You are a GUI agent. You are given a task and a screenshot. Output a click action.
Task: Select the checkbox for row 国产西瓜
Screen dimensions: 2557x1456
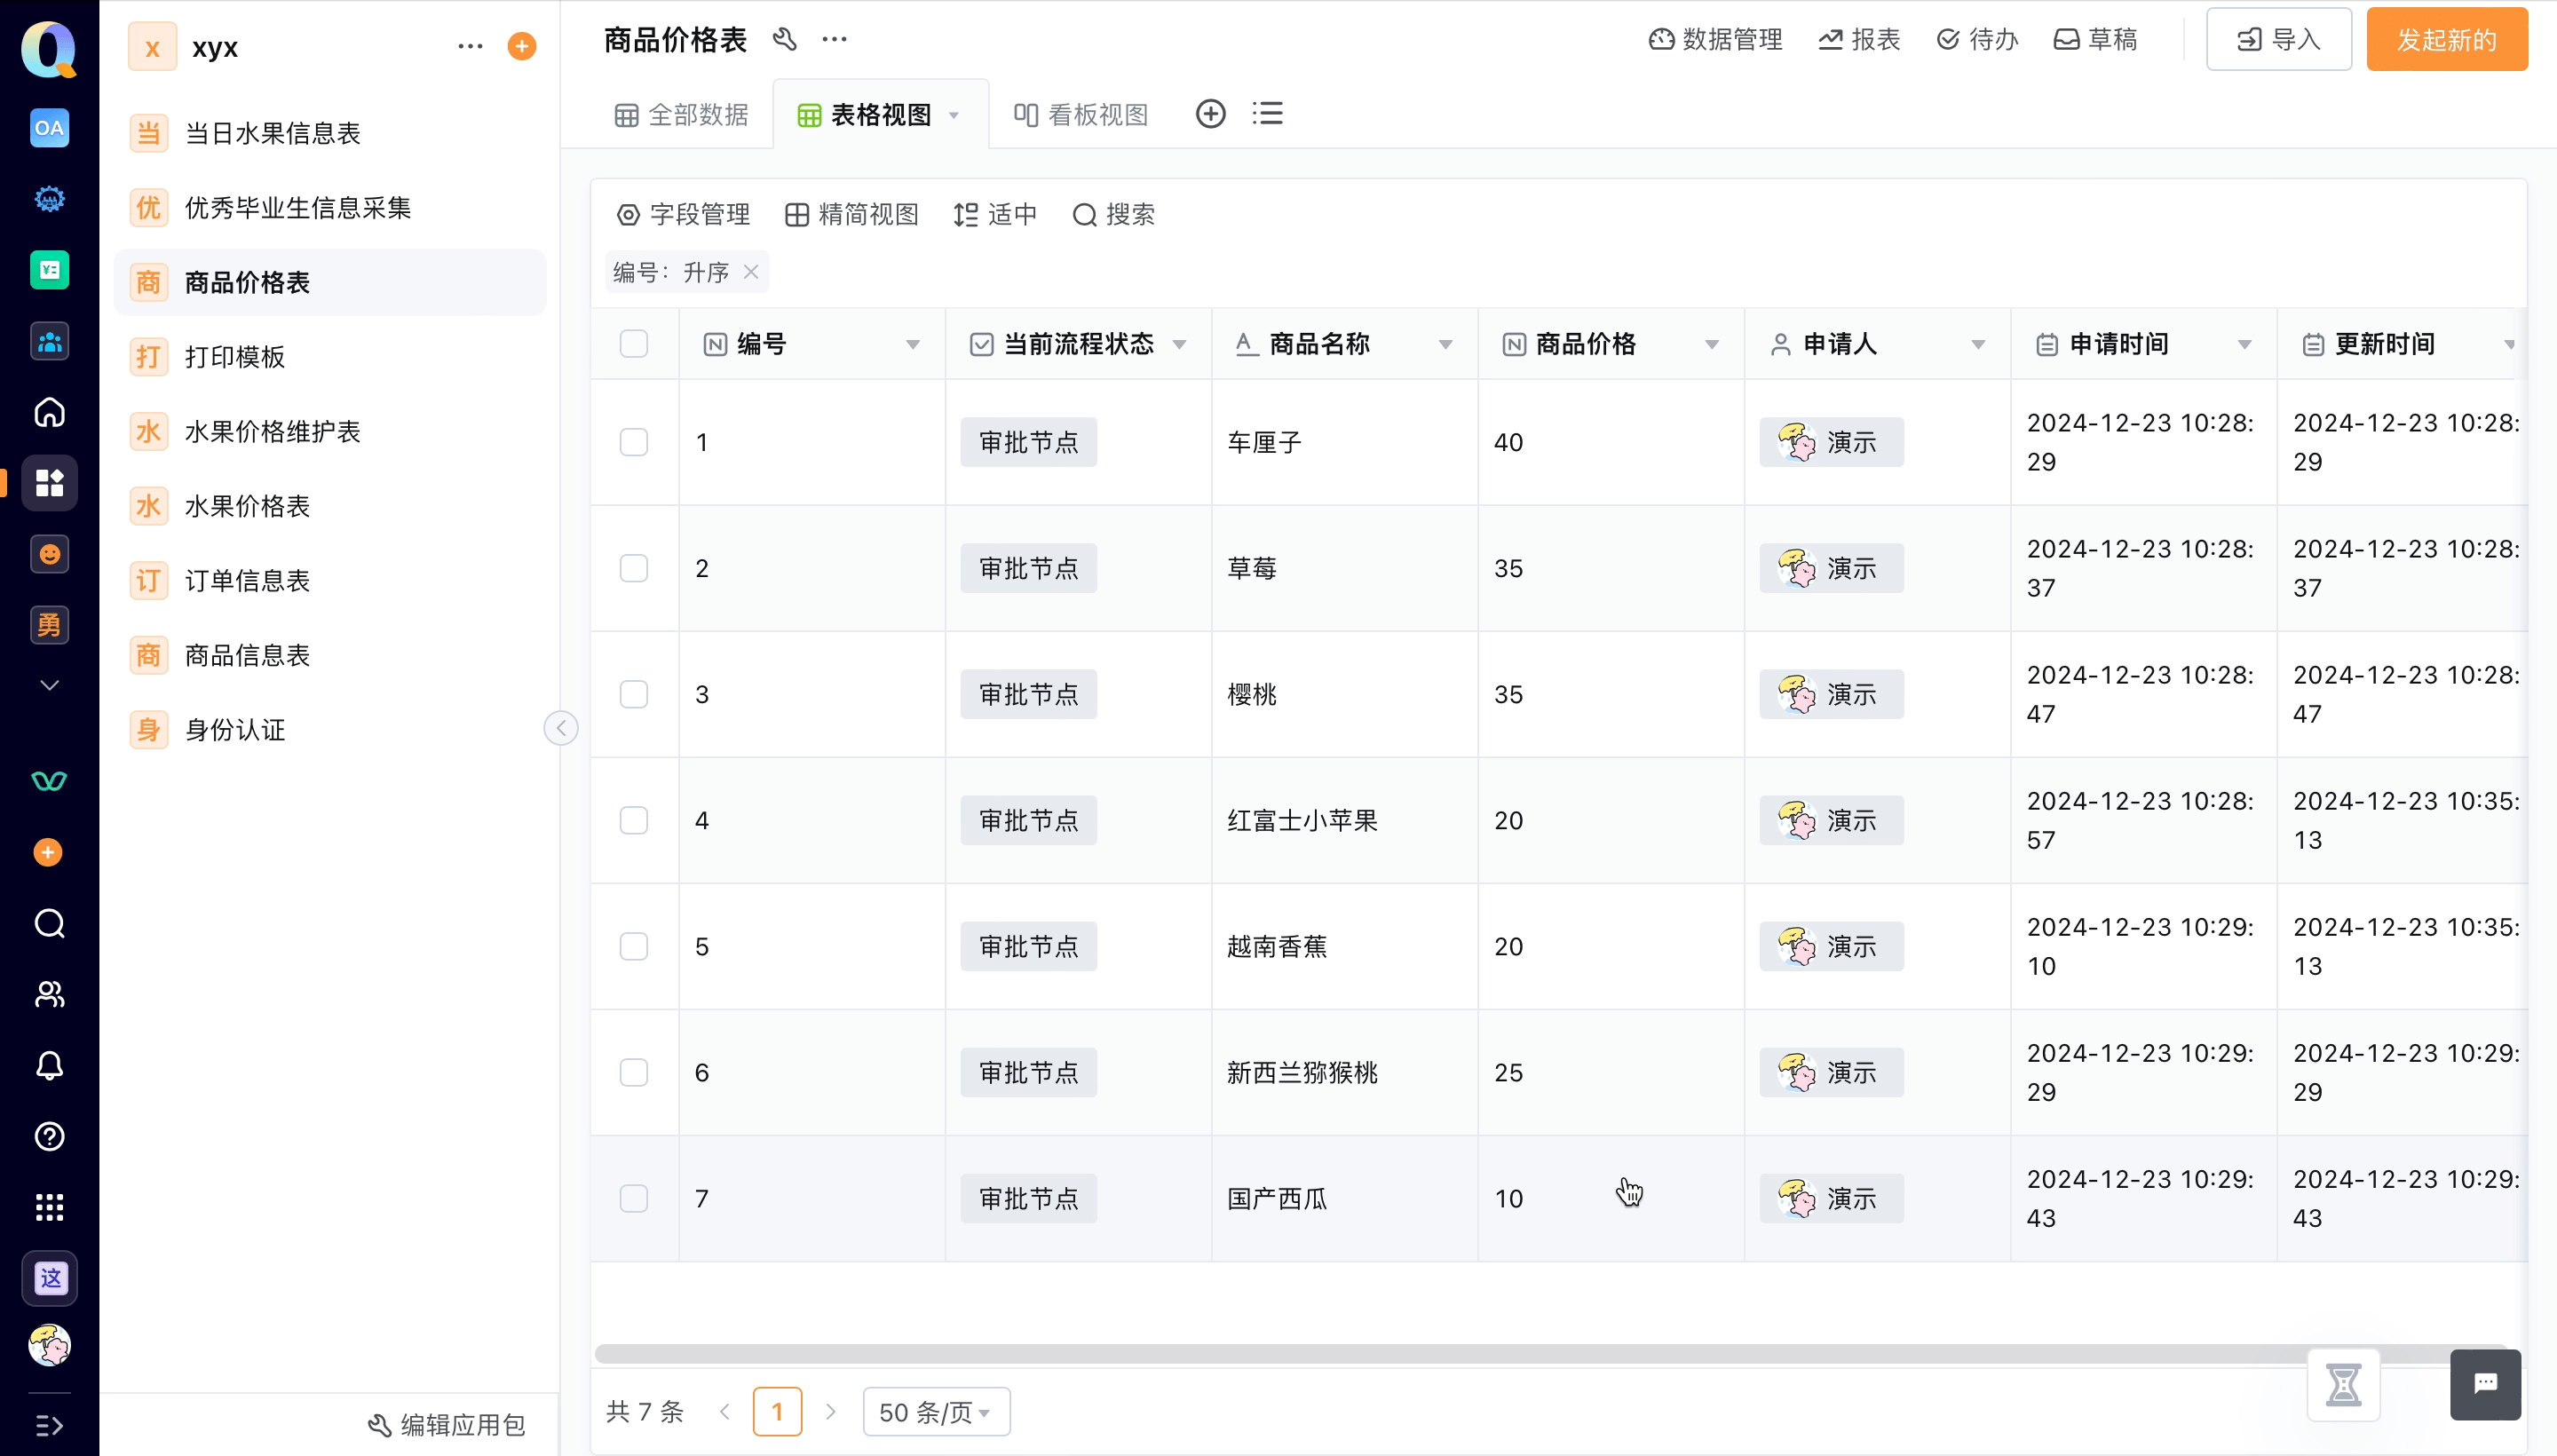pos(634,1198)
